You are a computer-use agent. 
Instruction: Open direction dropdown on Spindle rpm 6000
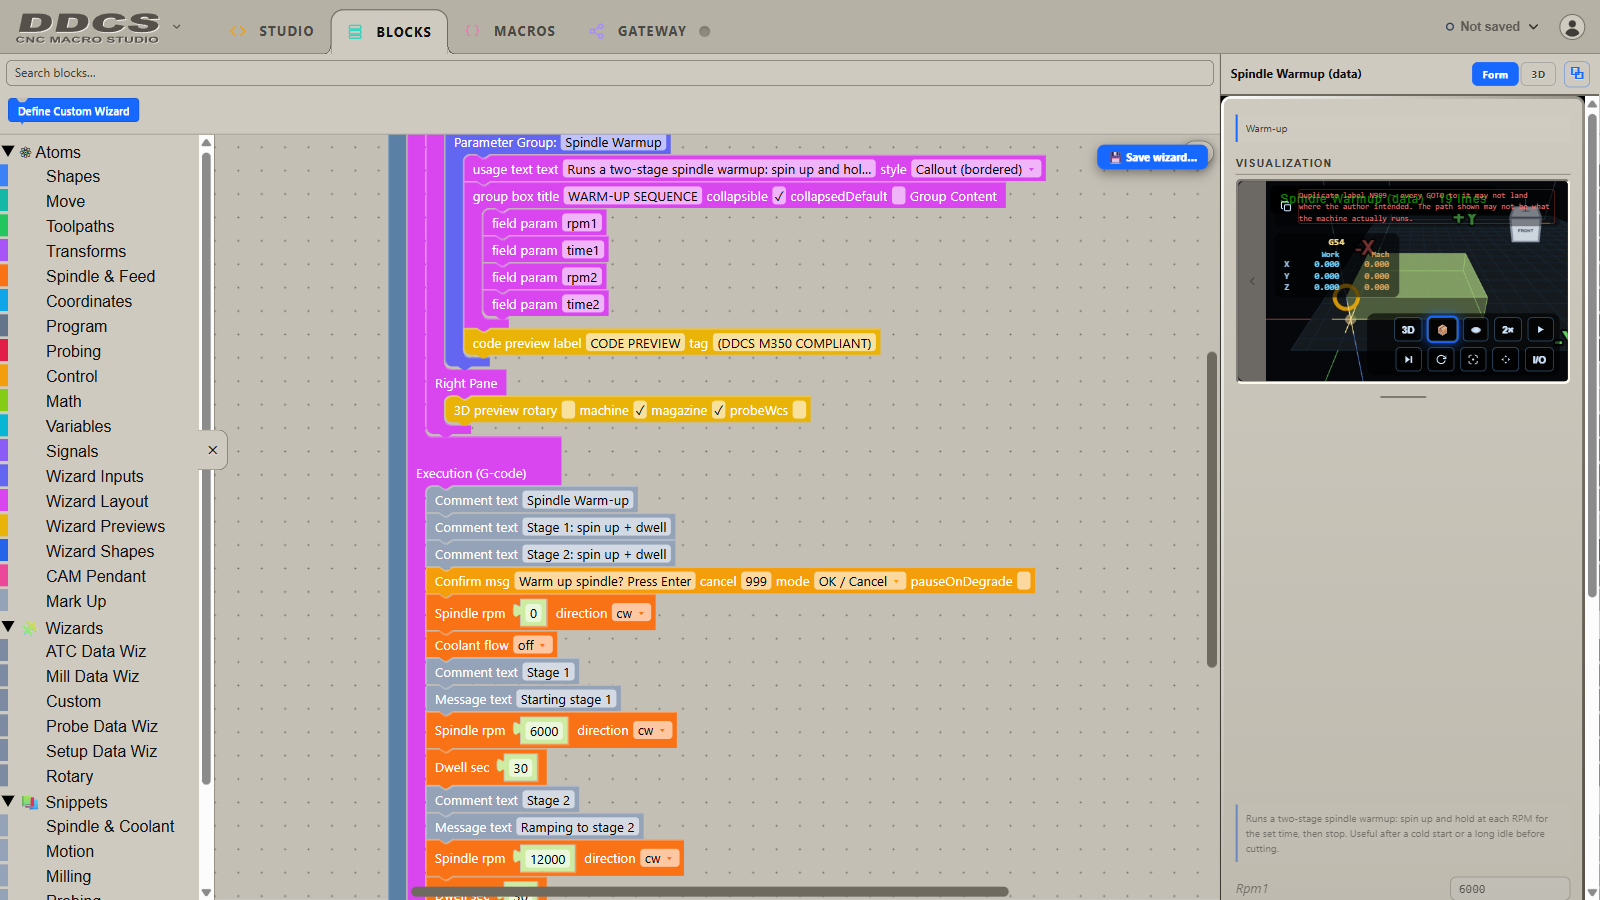point(653,731)
